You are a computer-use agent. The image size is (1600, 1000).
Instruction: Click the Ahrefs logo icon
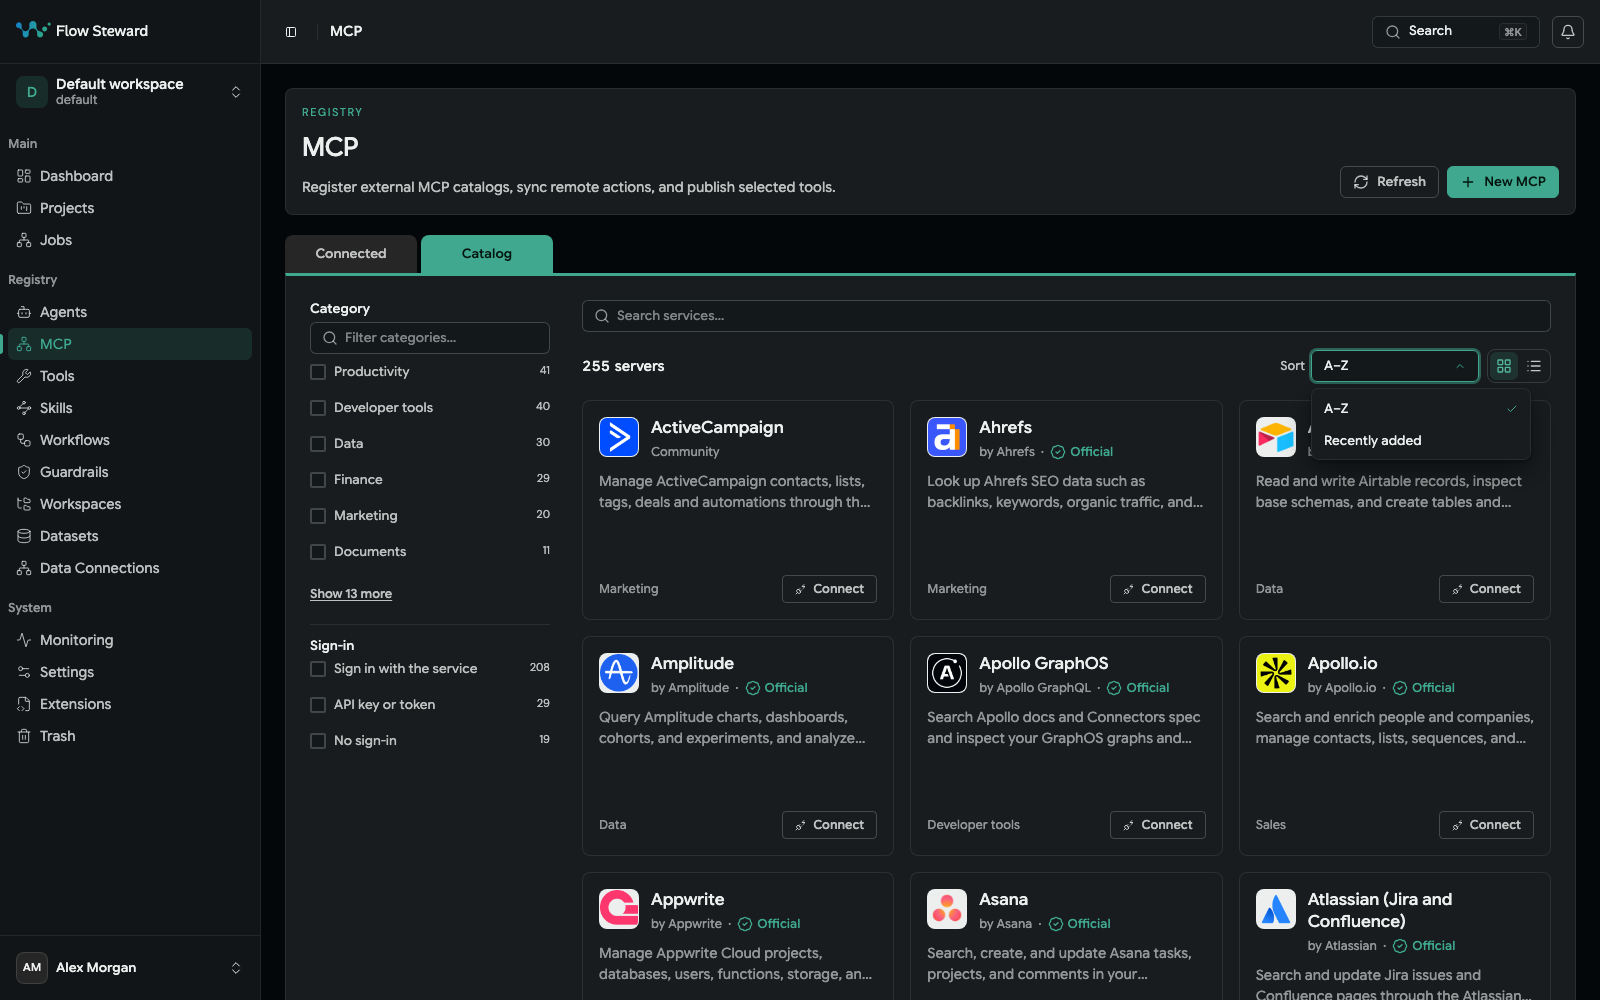click(947, 437)
